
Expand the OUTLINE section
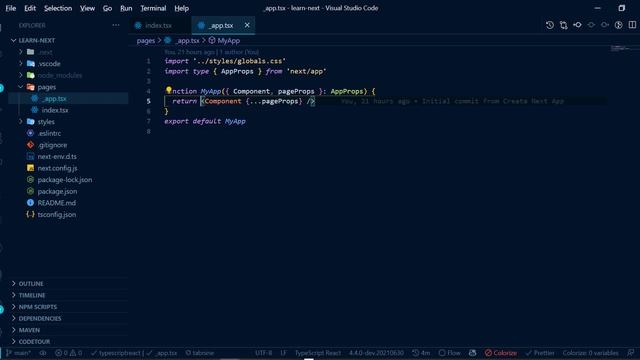click(x=31, y=283)
